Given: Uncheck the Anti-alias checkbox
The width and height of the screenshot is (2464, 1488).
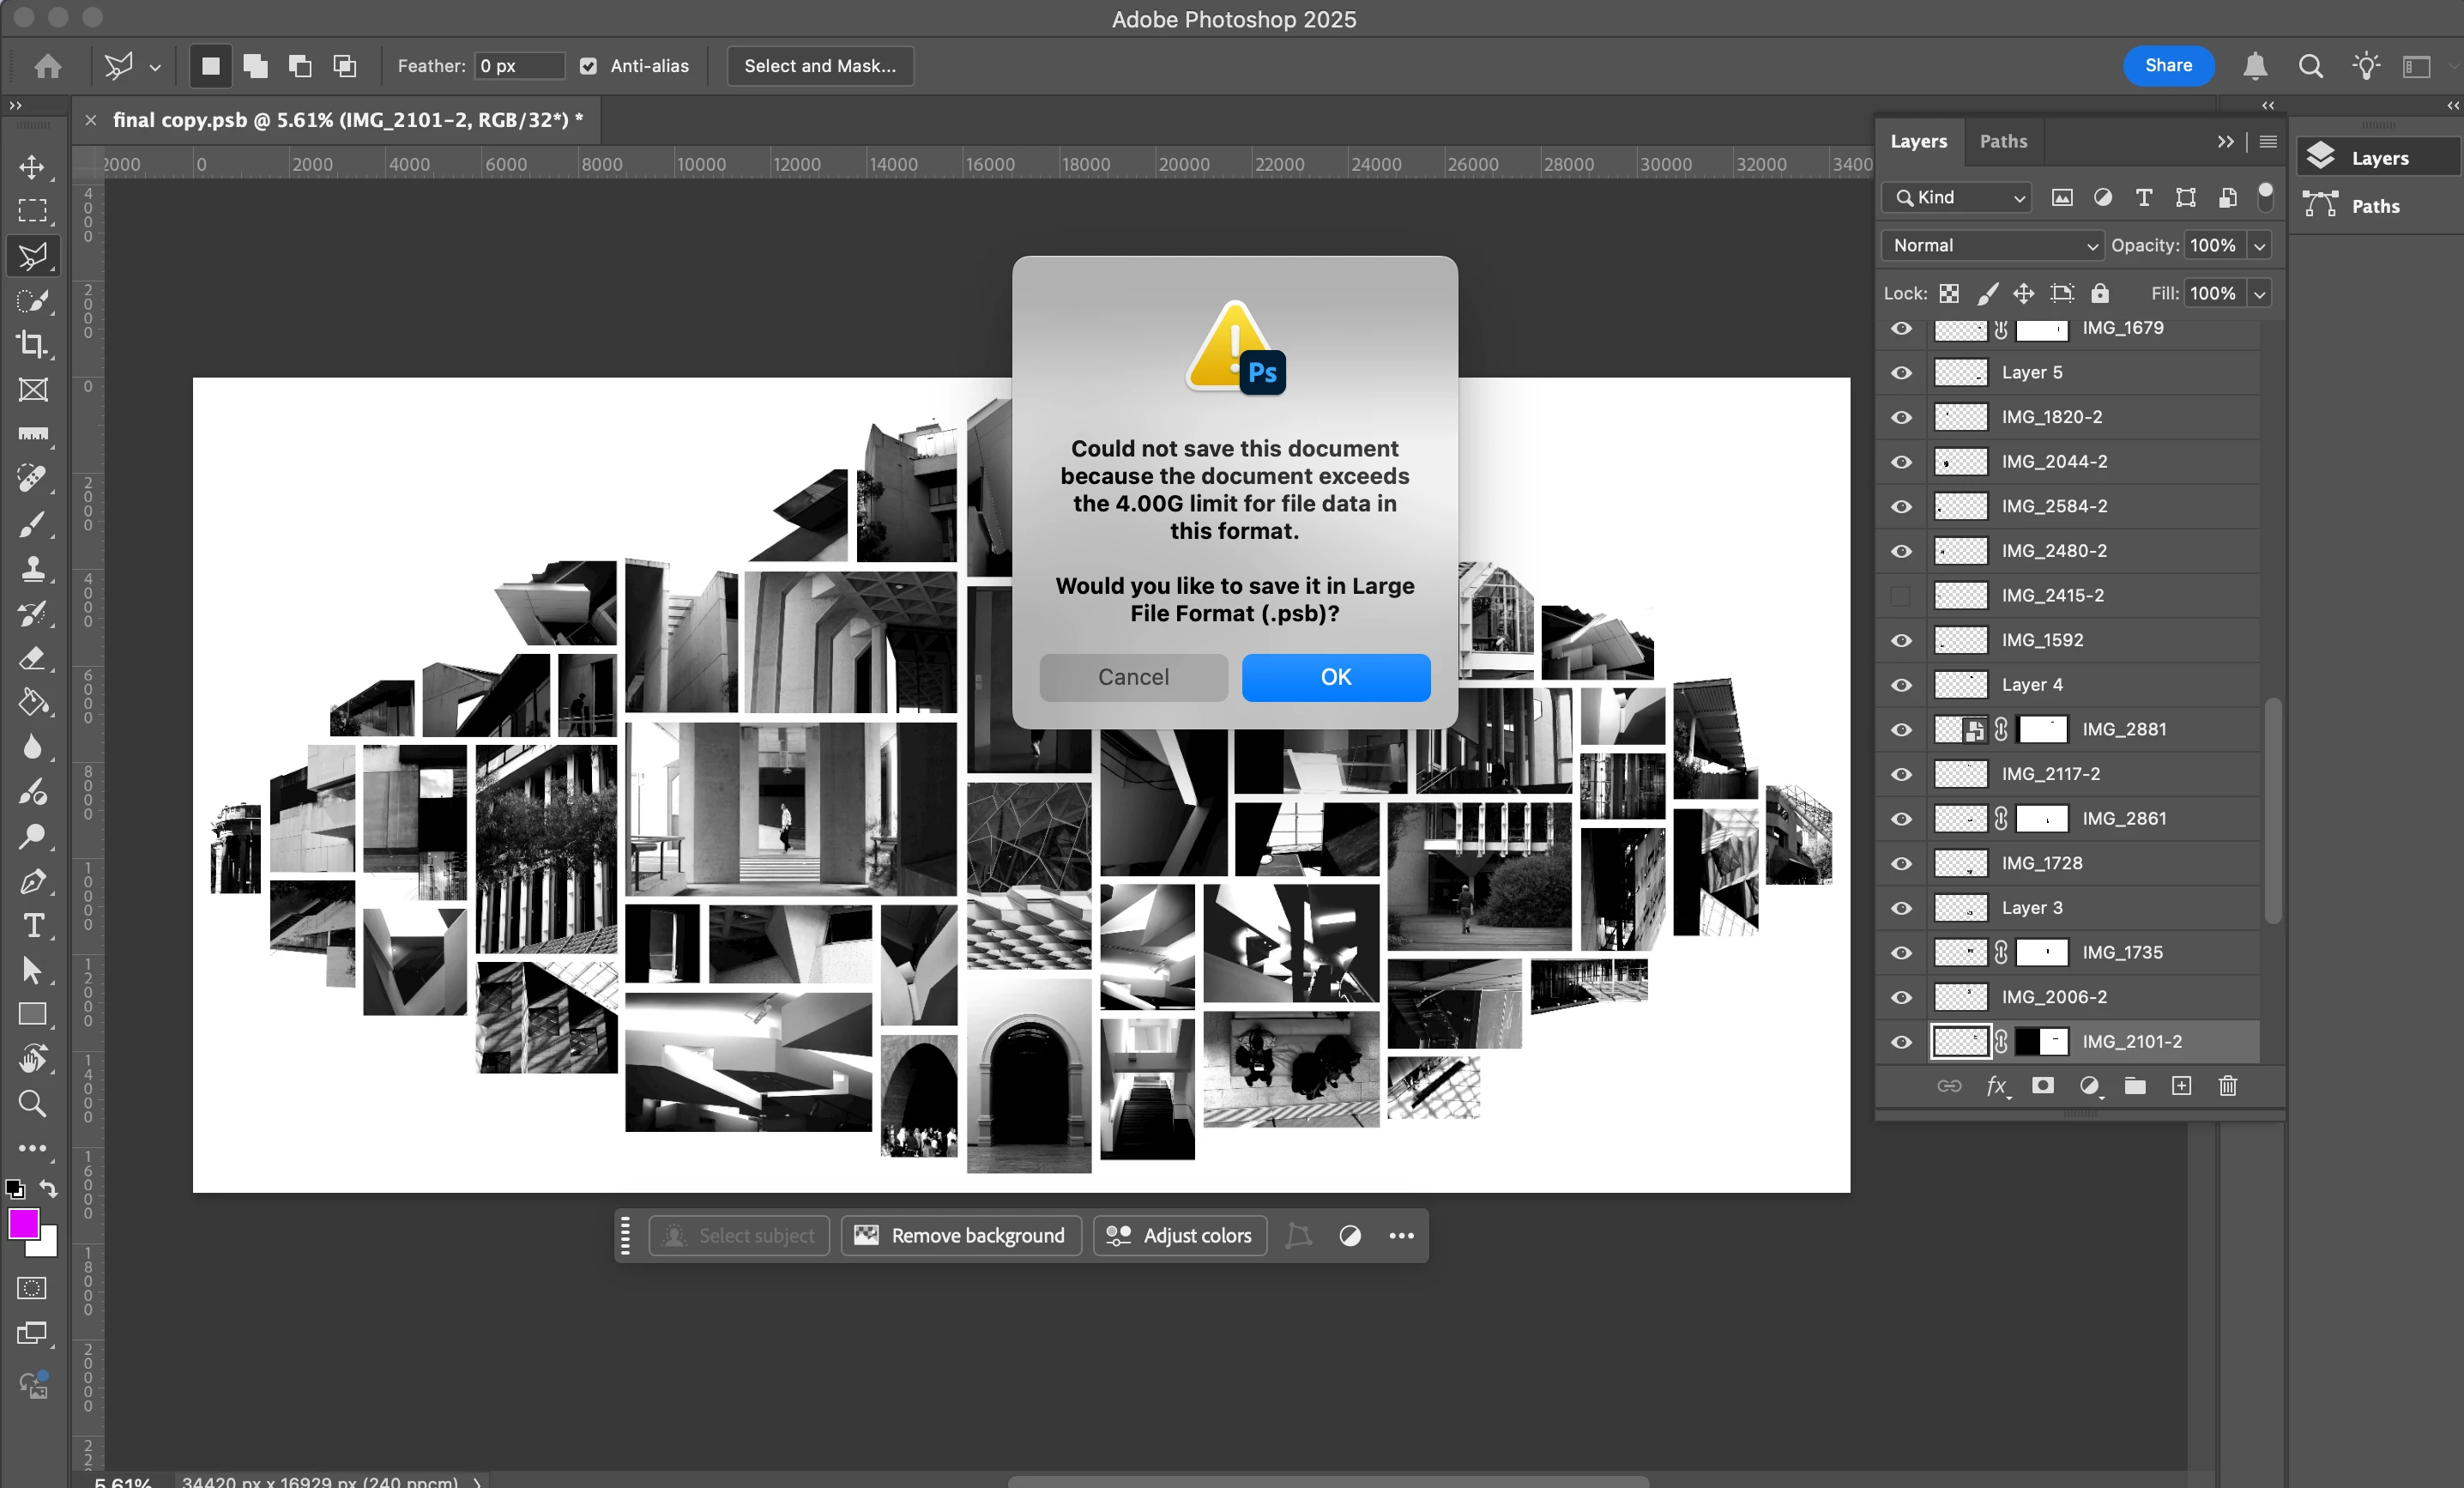Looking at the screenshot, I should [588, 66].
